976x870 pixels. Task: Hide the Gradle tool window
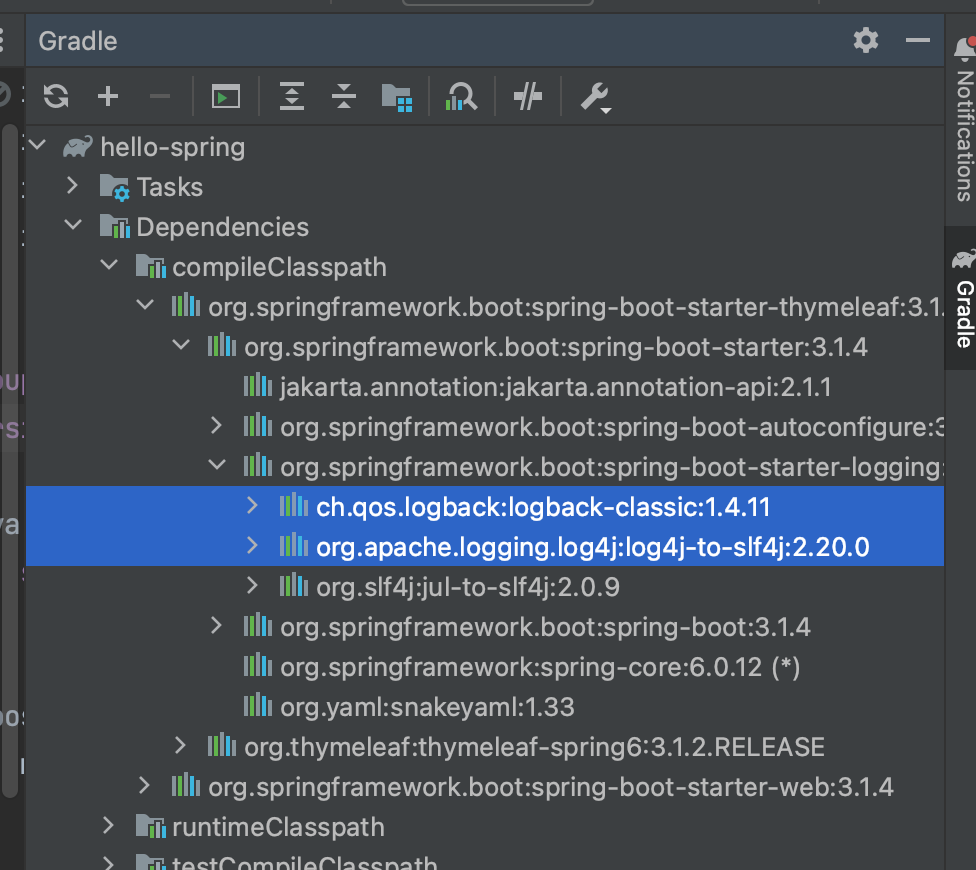tap(917, 40)
